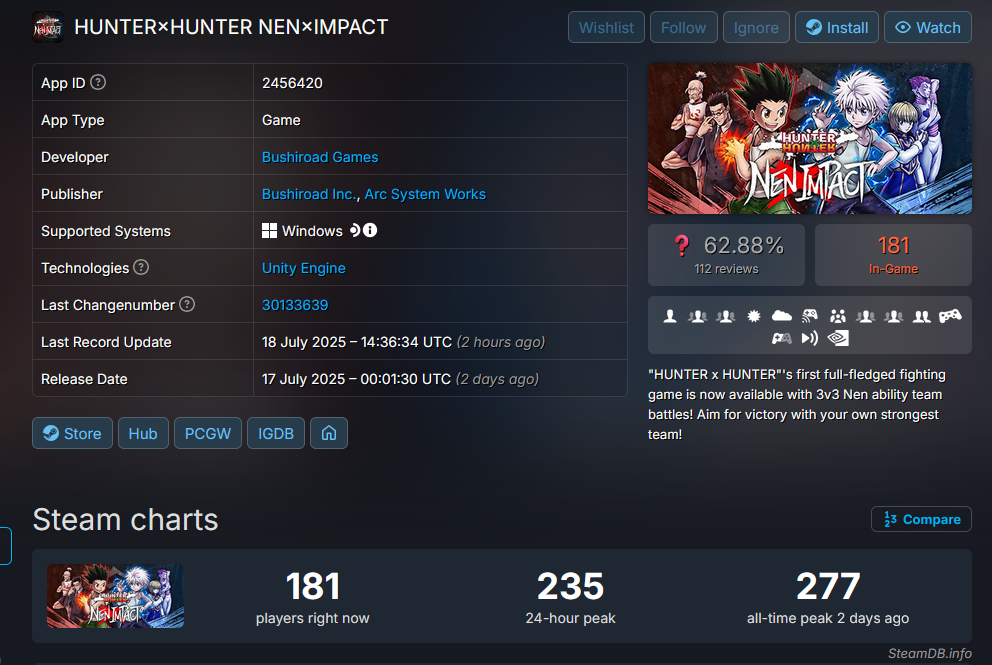Open the Steam Store page button
992x665 pixels.
pos(72,433)
